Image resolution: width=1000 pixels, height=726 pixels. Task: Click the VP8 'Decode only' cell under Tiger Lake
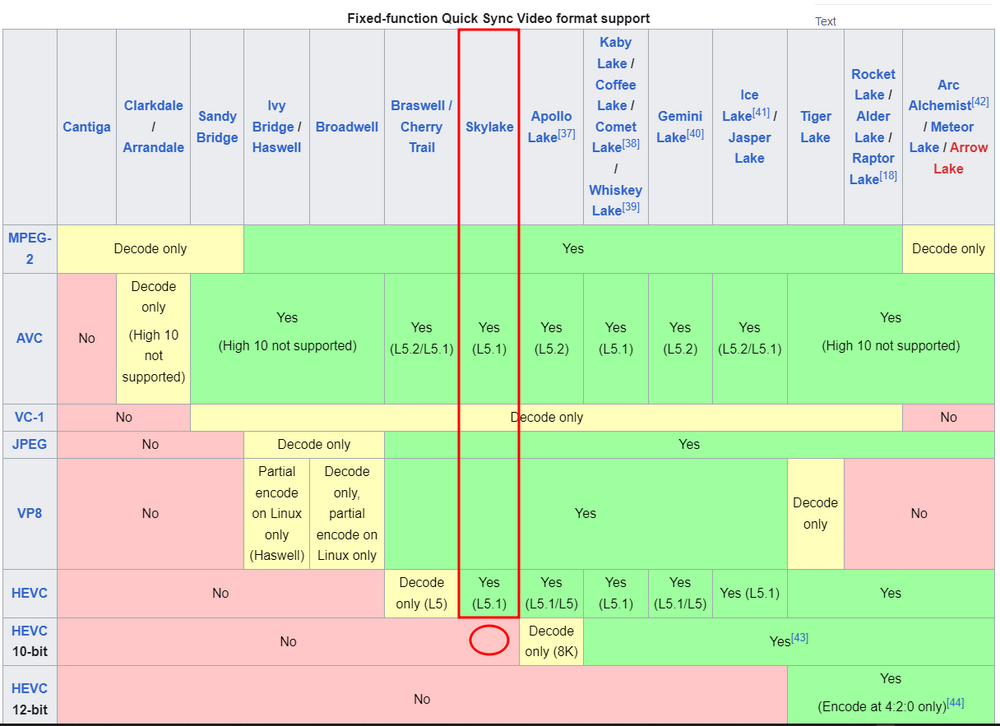(x=815, y=513)
